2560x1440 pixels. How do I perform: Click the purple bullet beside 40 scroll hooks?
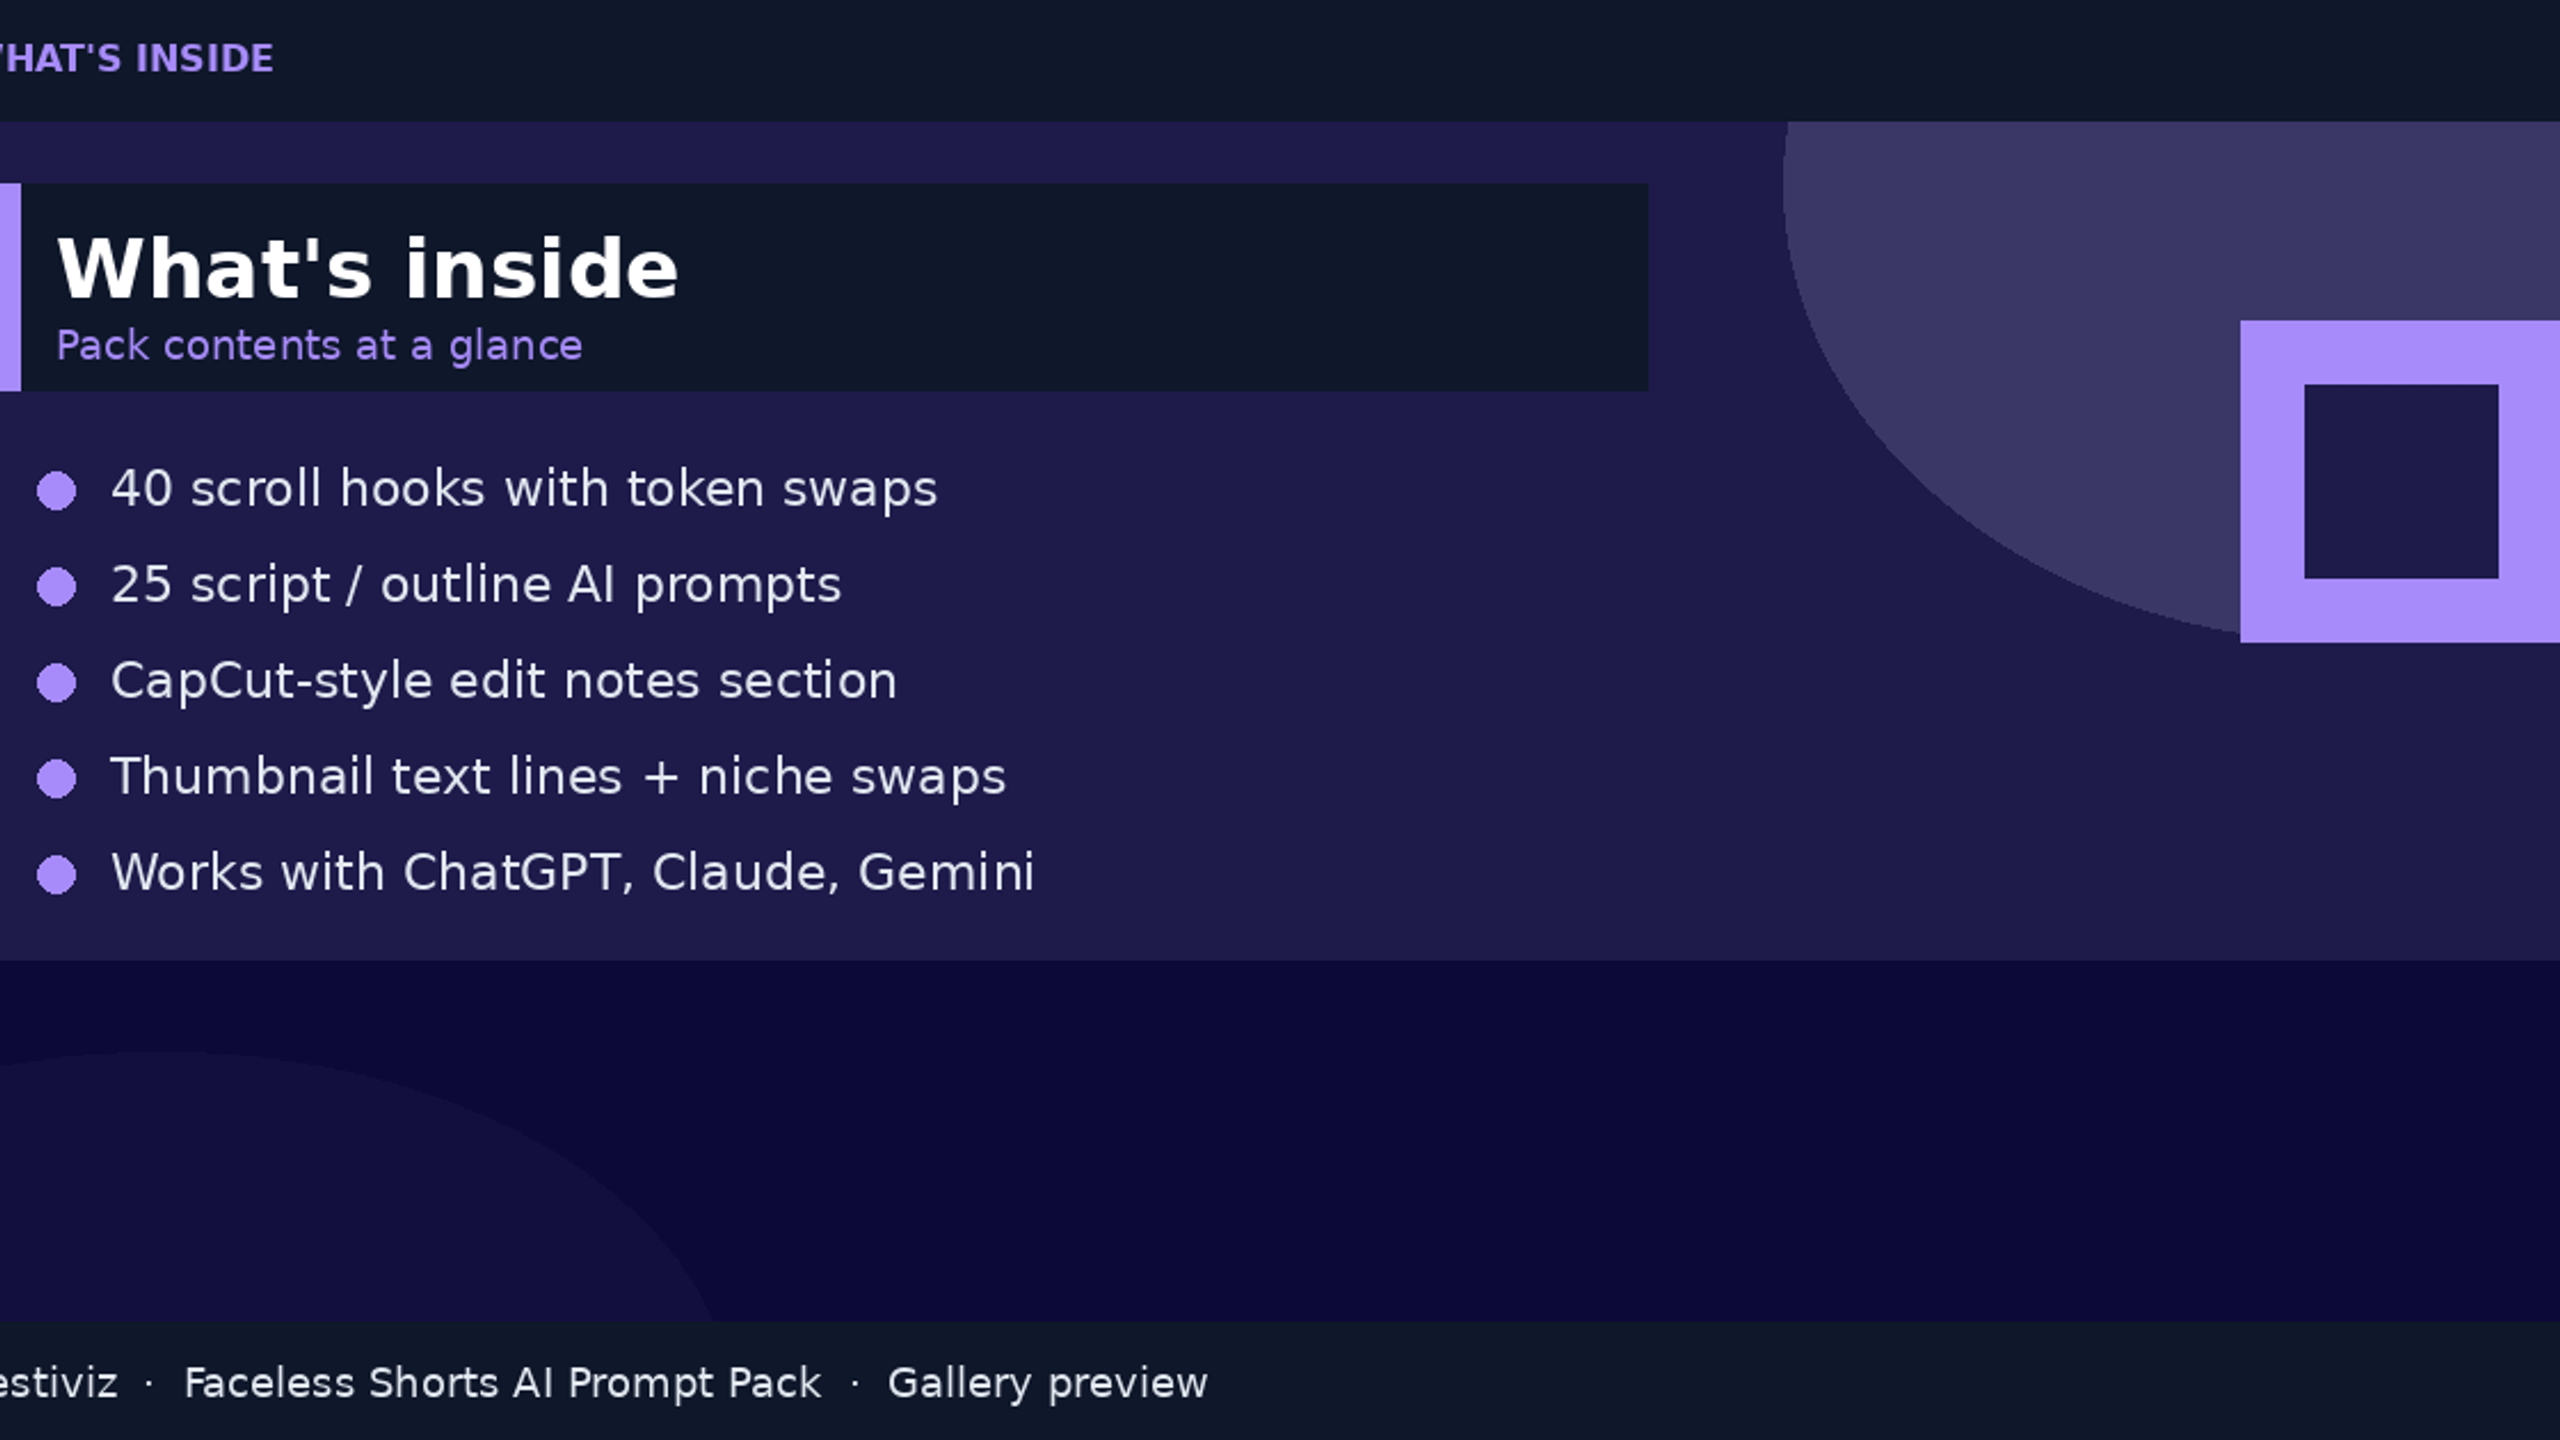56,491
